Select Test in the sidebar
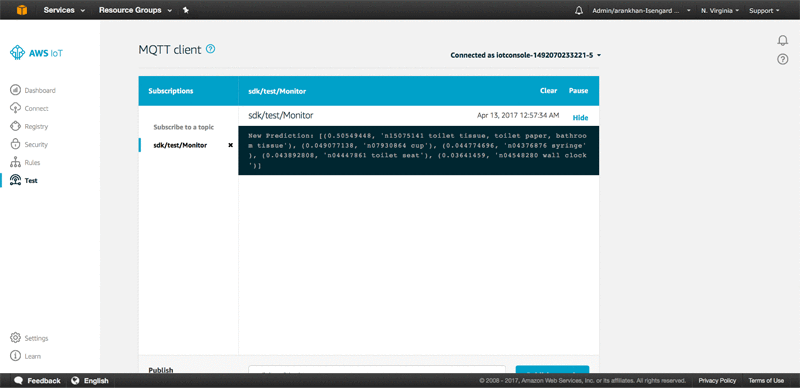This screenshot has width=800, height=388. [31, 180]
